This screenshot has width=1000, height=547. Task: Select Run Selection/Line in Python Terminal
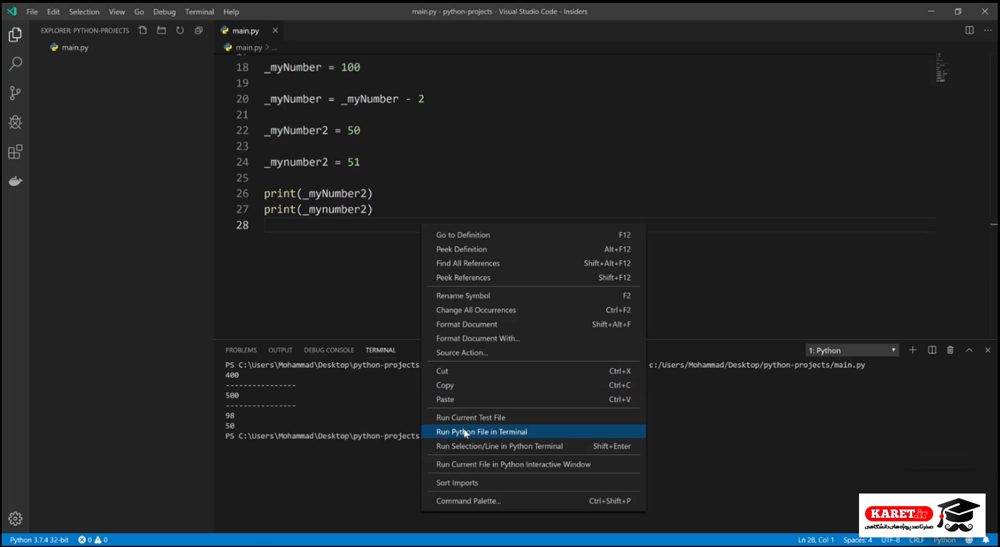point(533,446)
